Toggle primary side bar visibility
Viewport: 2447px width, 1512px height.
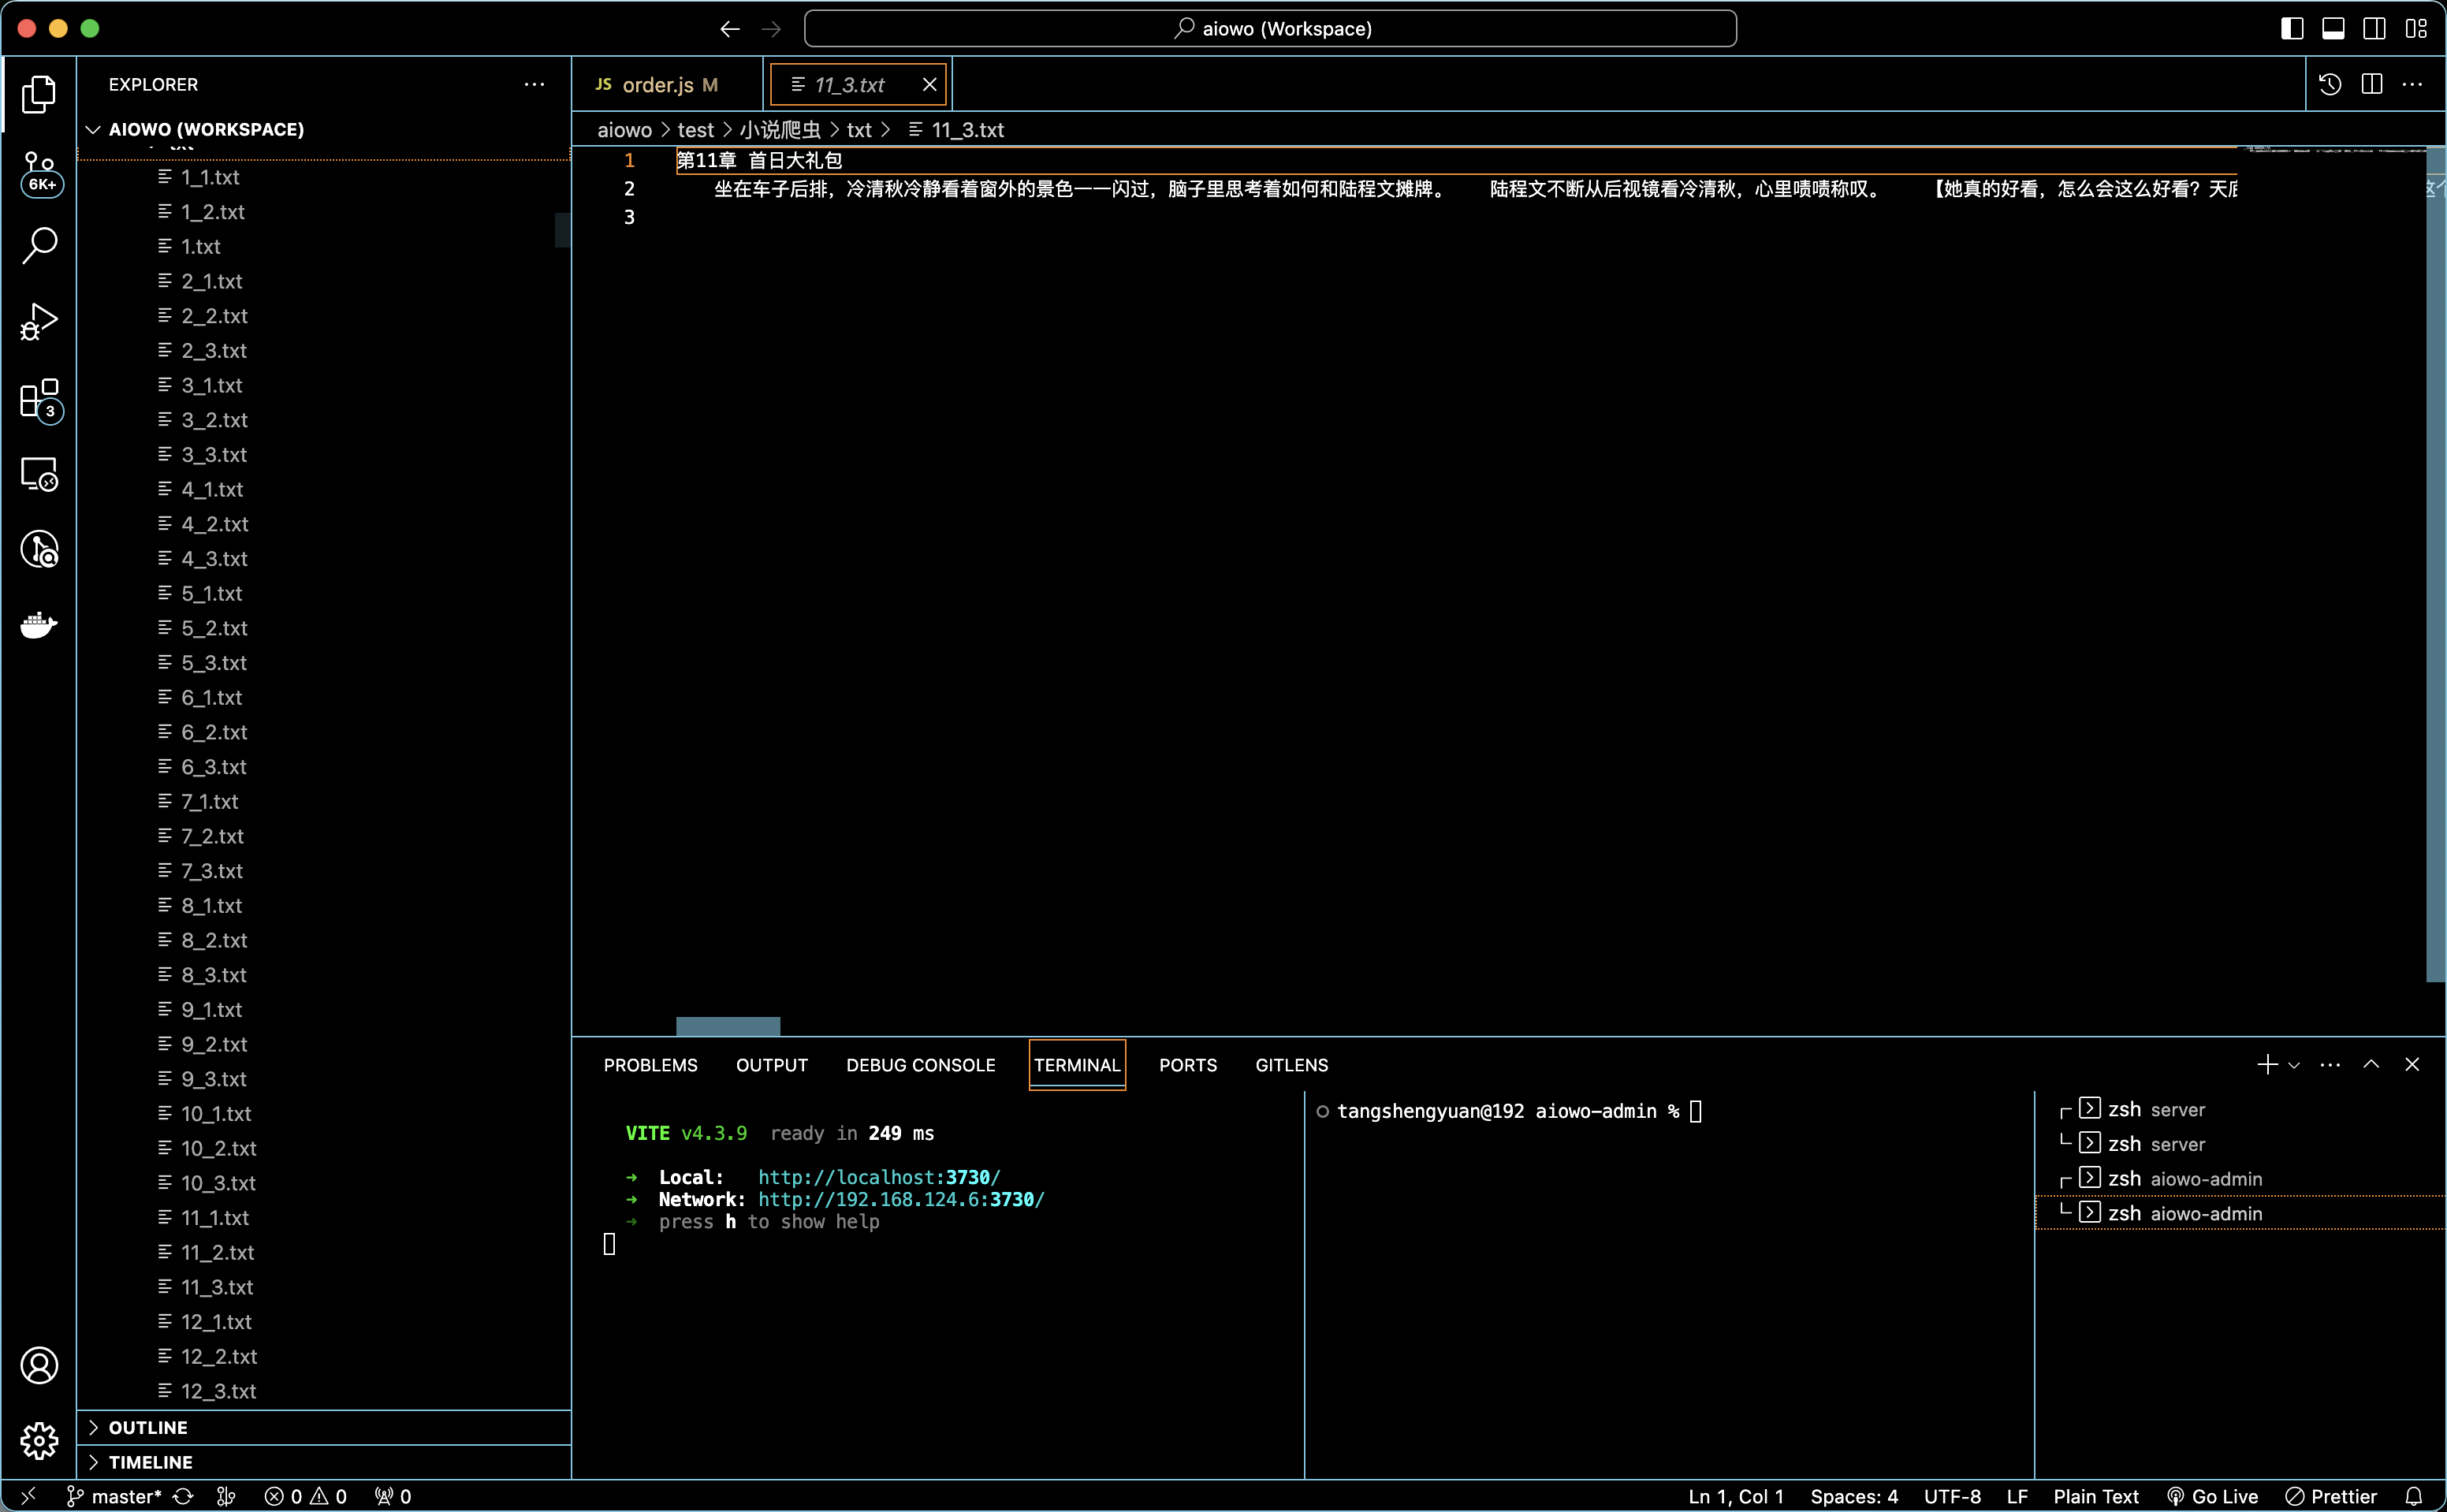pyautogui.click(x=2292, y=29)
